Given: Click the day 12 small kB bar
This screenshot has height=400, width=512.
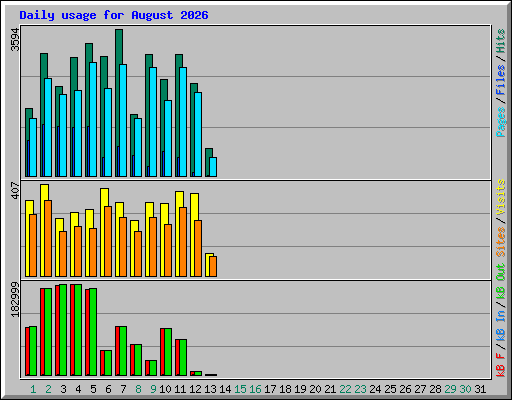Looking at the screenshot, I should [196, 373].
